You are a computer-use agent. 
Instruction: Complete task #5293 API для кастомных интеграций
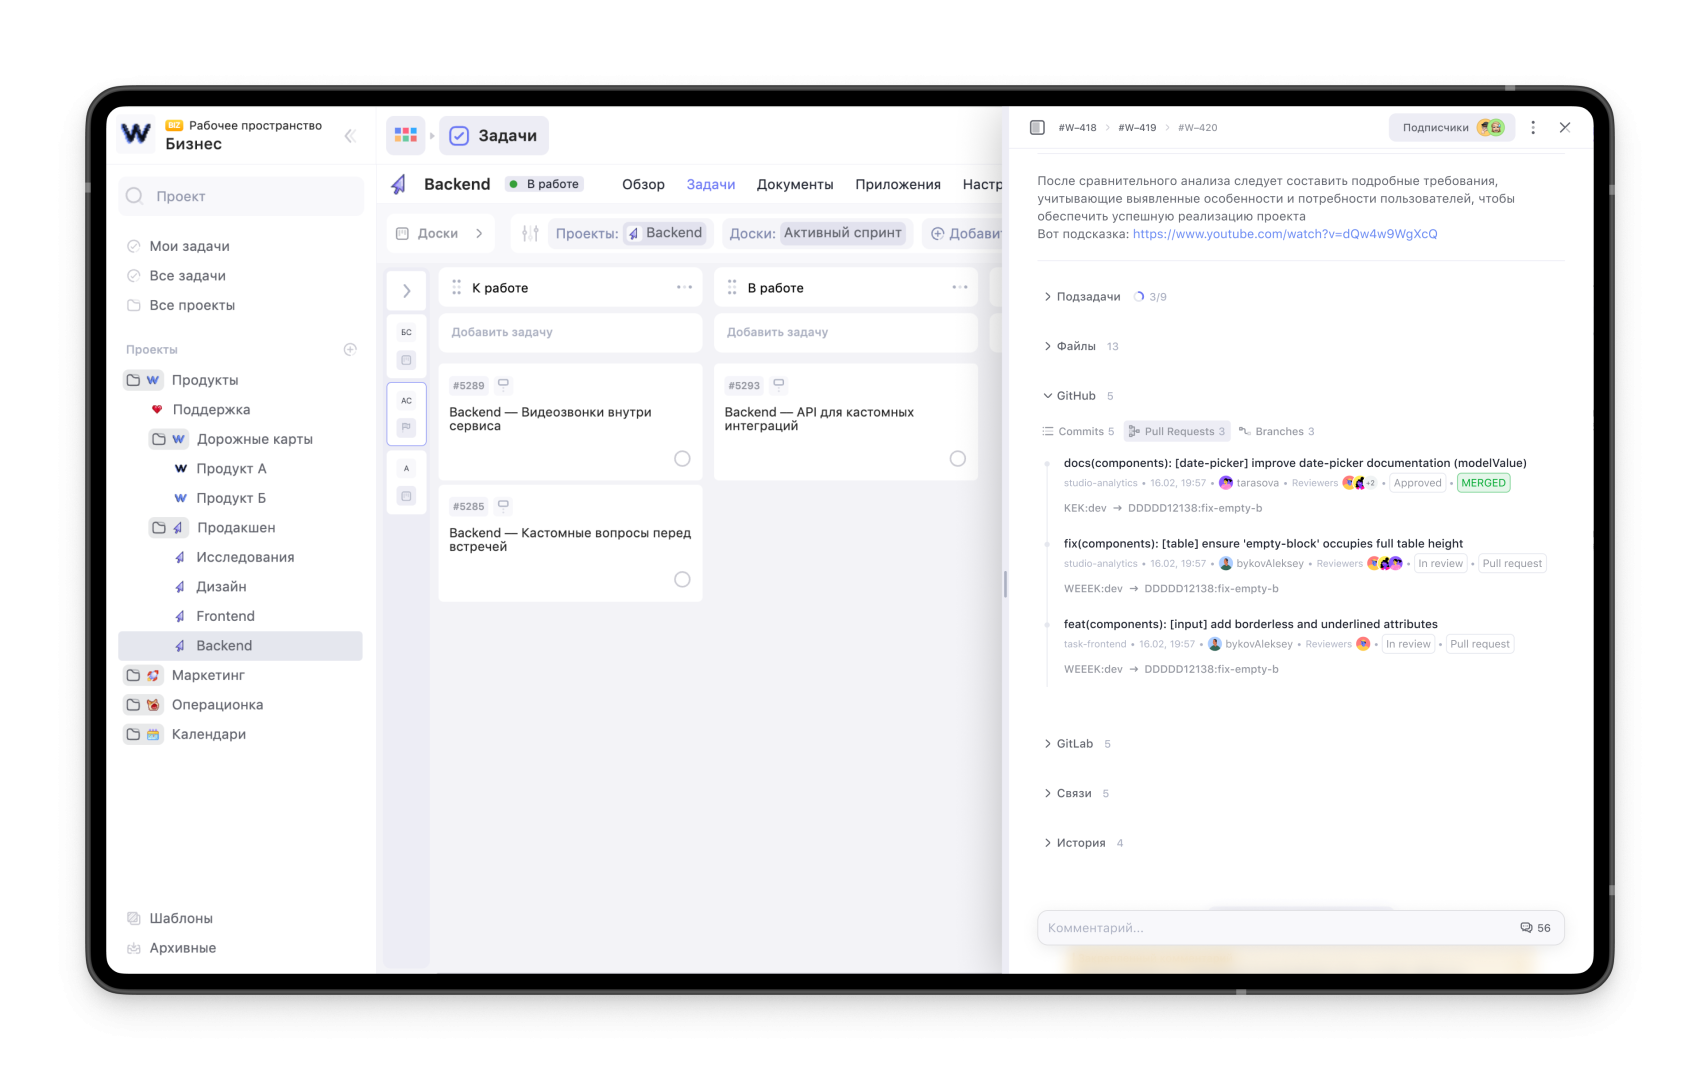957,458
